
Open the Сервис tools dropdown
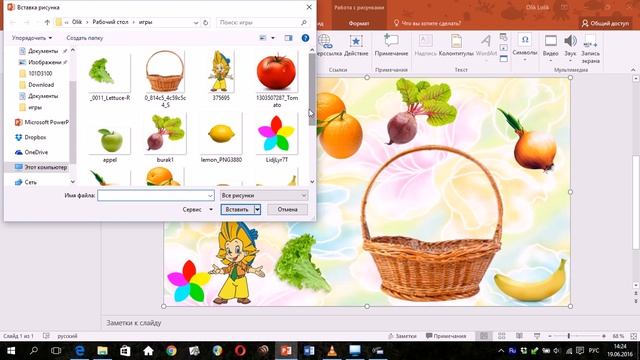click(x=198, y=209)
